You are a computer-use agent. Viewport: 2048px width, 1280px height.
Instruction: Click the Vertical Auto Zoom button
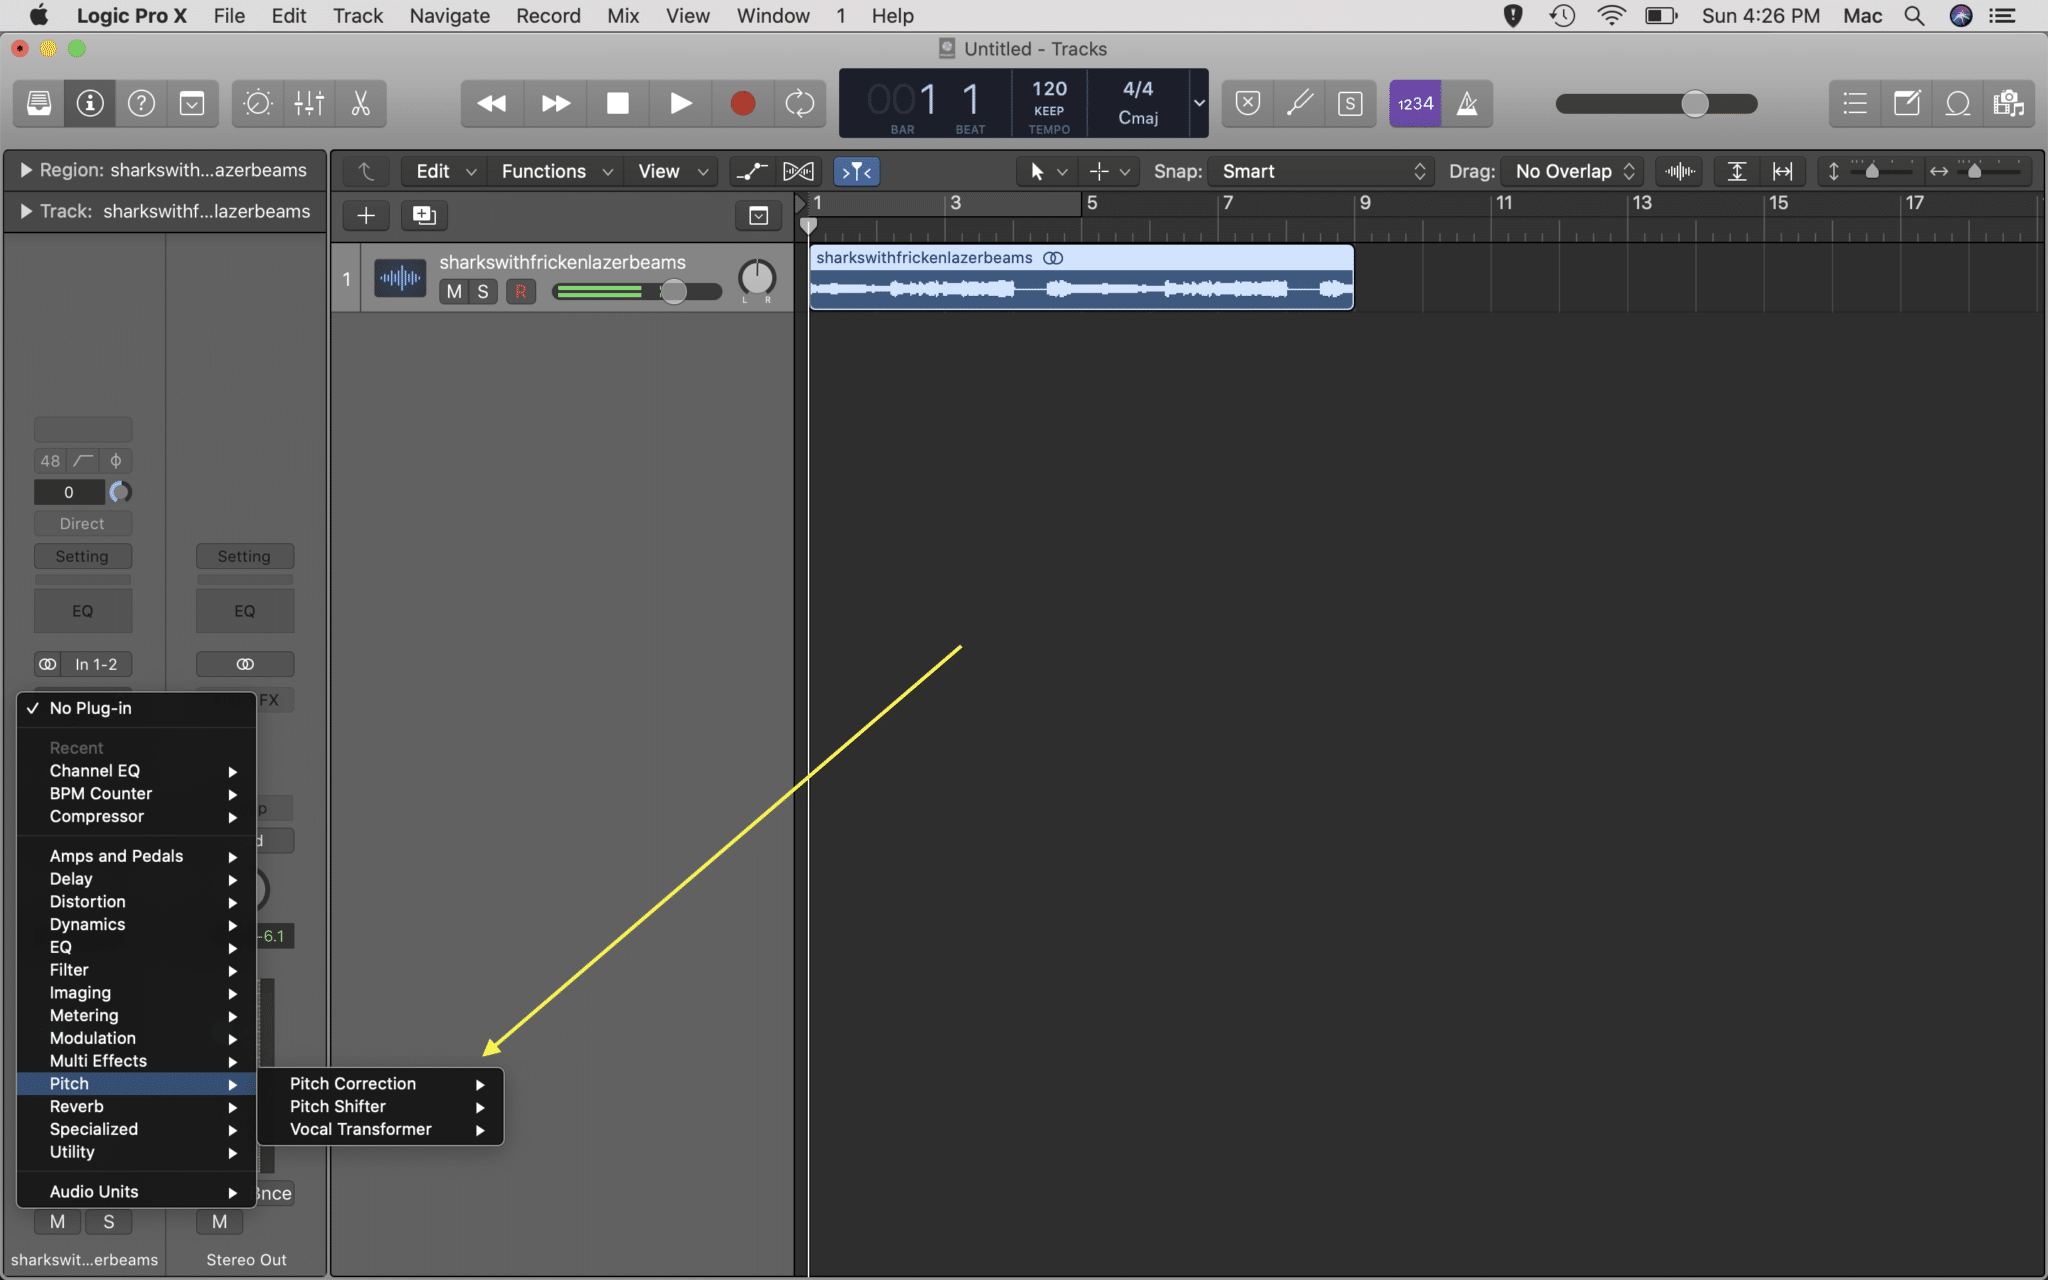[1737, 171]
